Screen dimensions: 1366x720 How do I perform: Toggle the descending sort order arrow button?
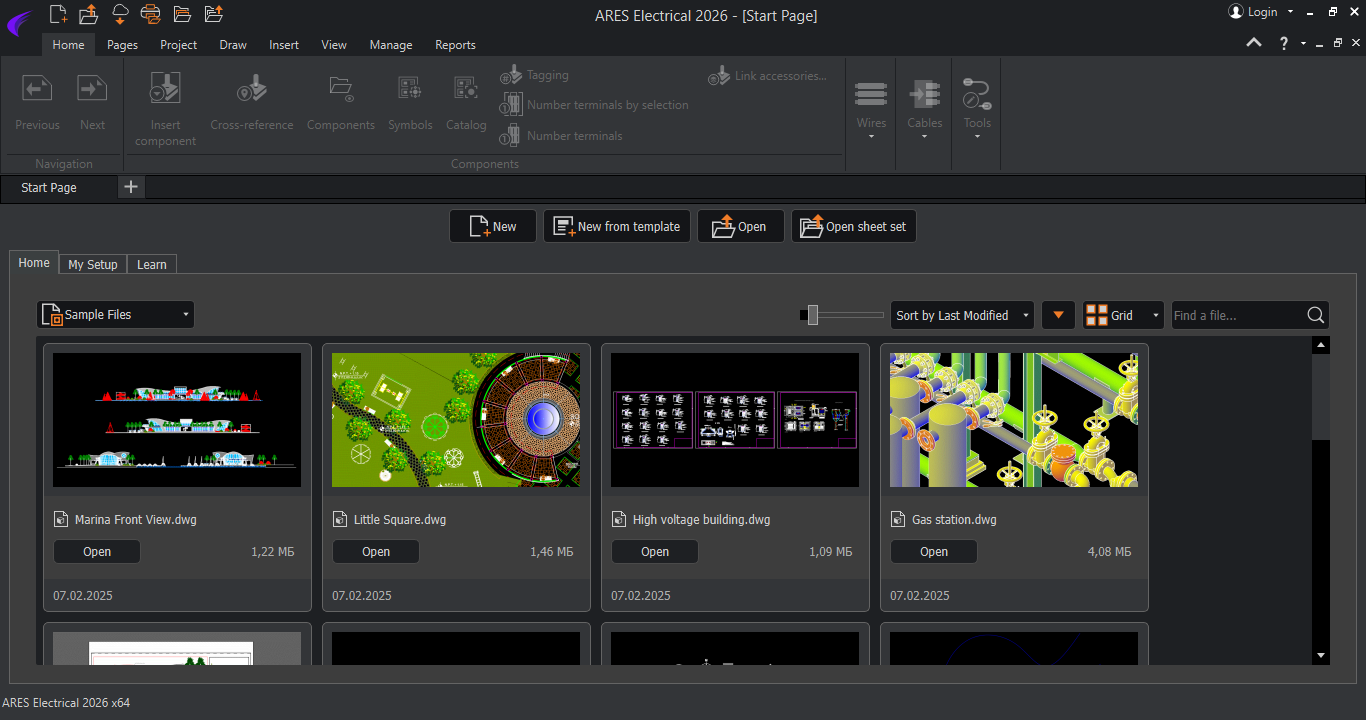click(x=1058, y=315)
